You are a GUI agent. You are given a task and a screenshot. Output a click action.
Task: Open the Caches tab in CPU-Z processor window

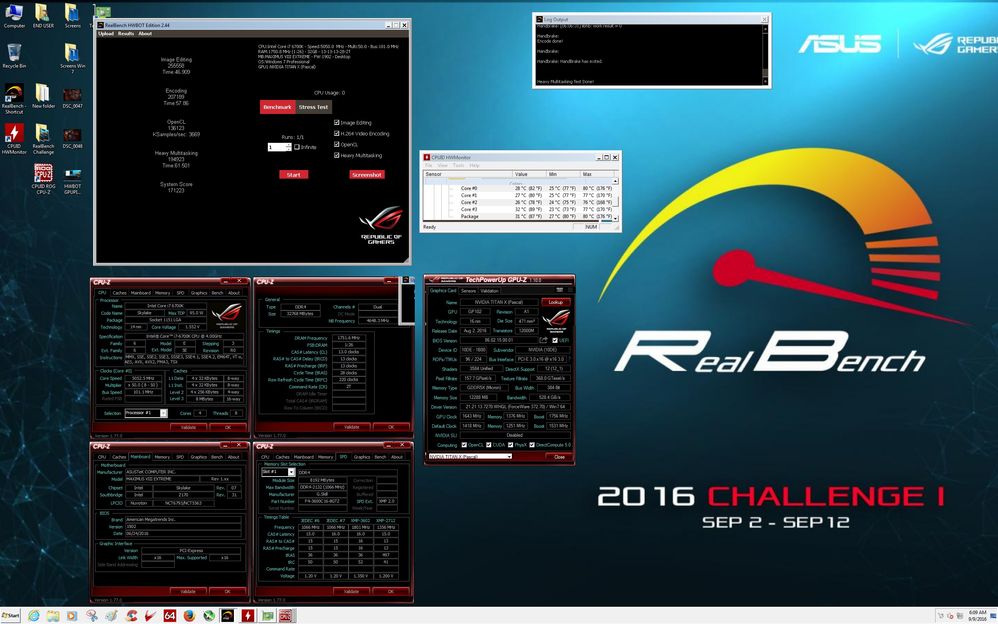pos(119,293)
